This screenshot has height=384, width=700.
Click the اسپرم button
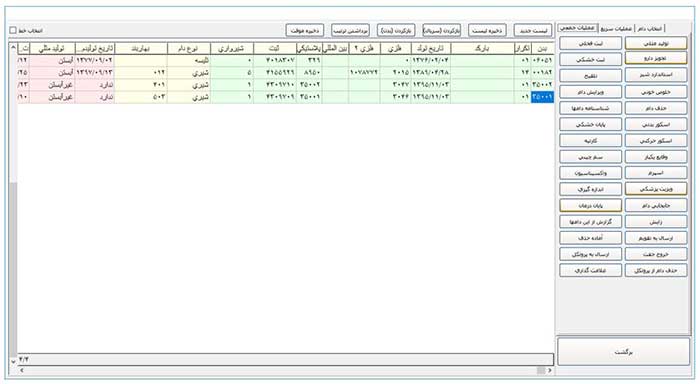click(656, 173)
